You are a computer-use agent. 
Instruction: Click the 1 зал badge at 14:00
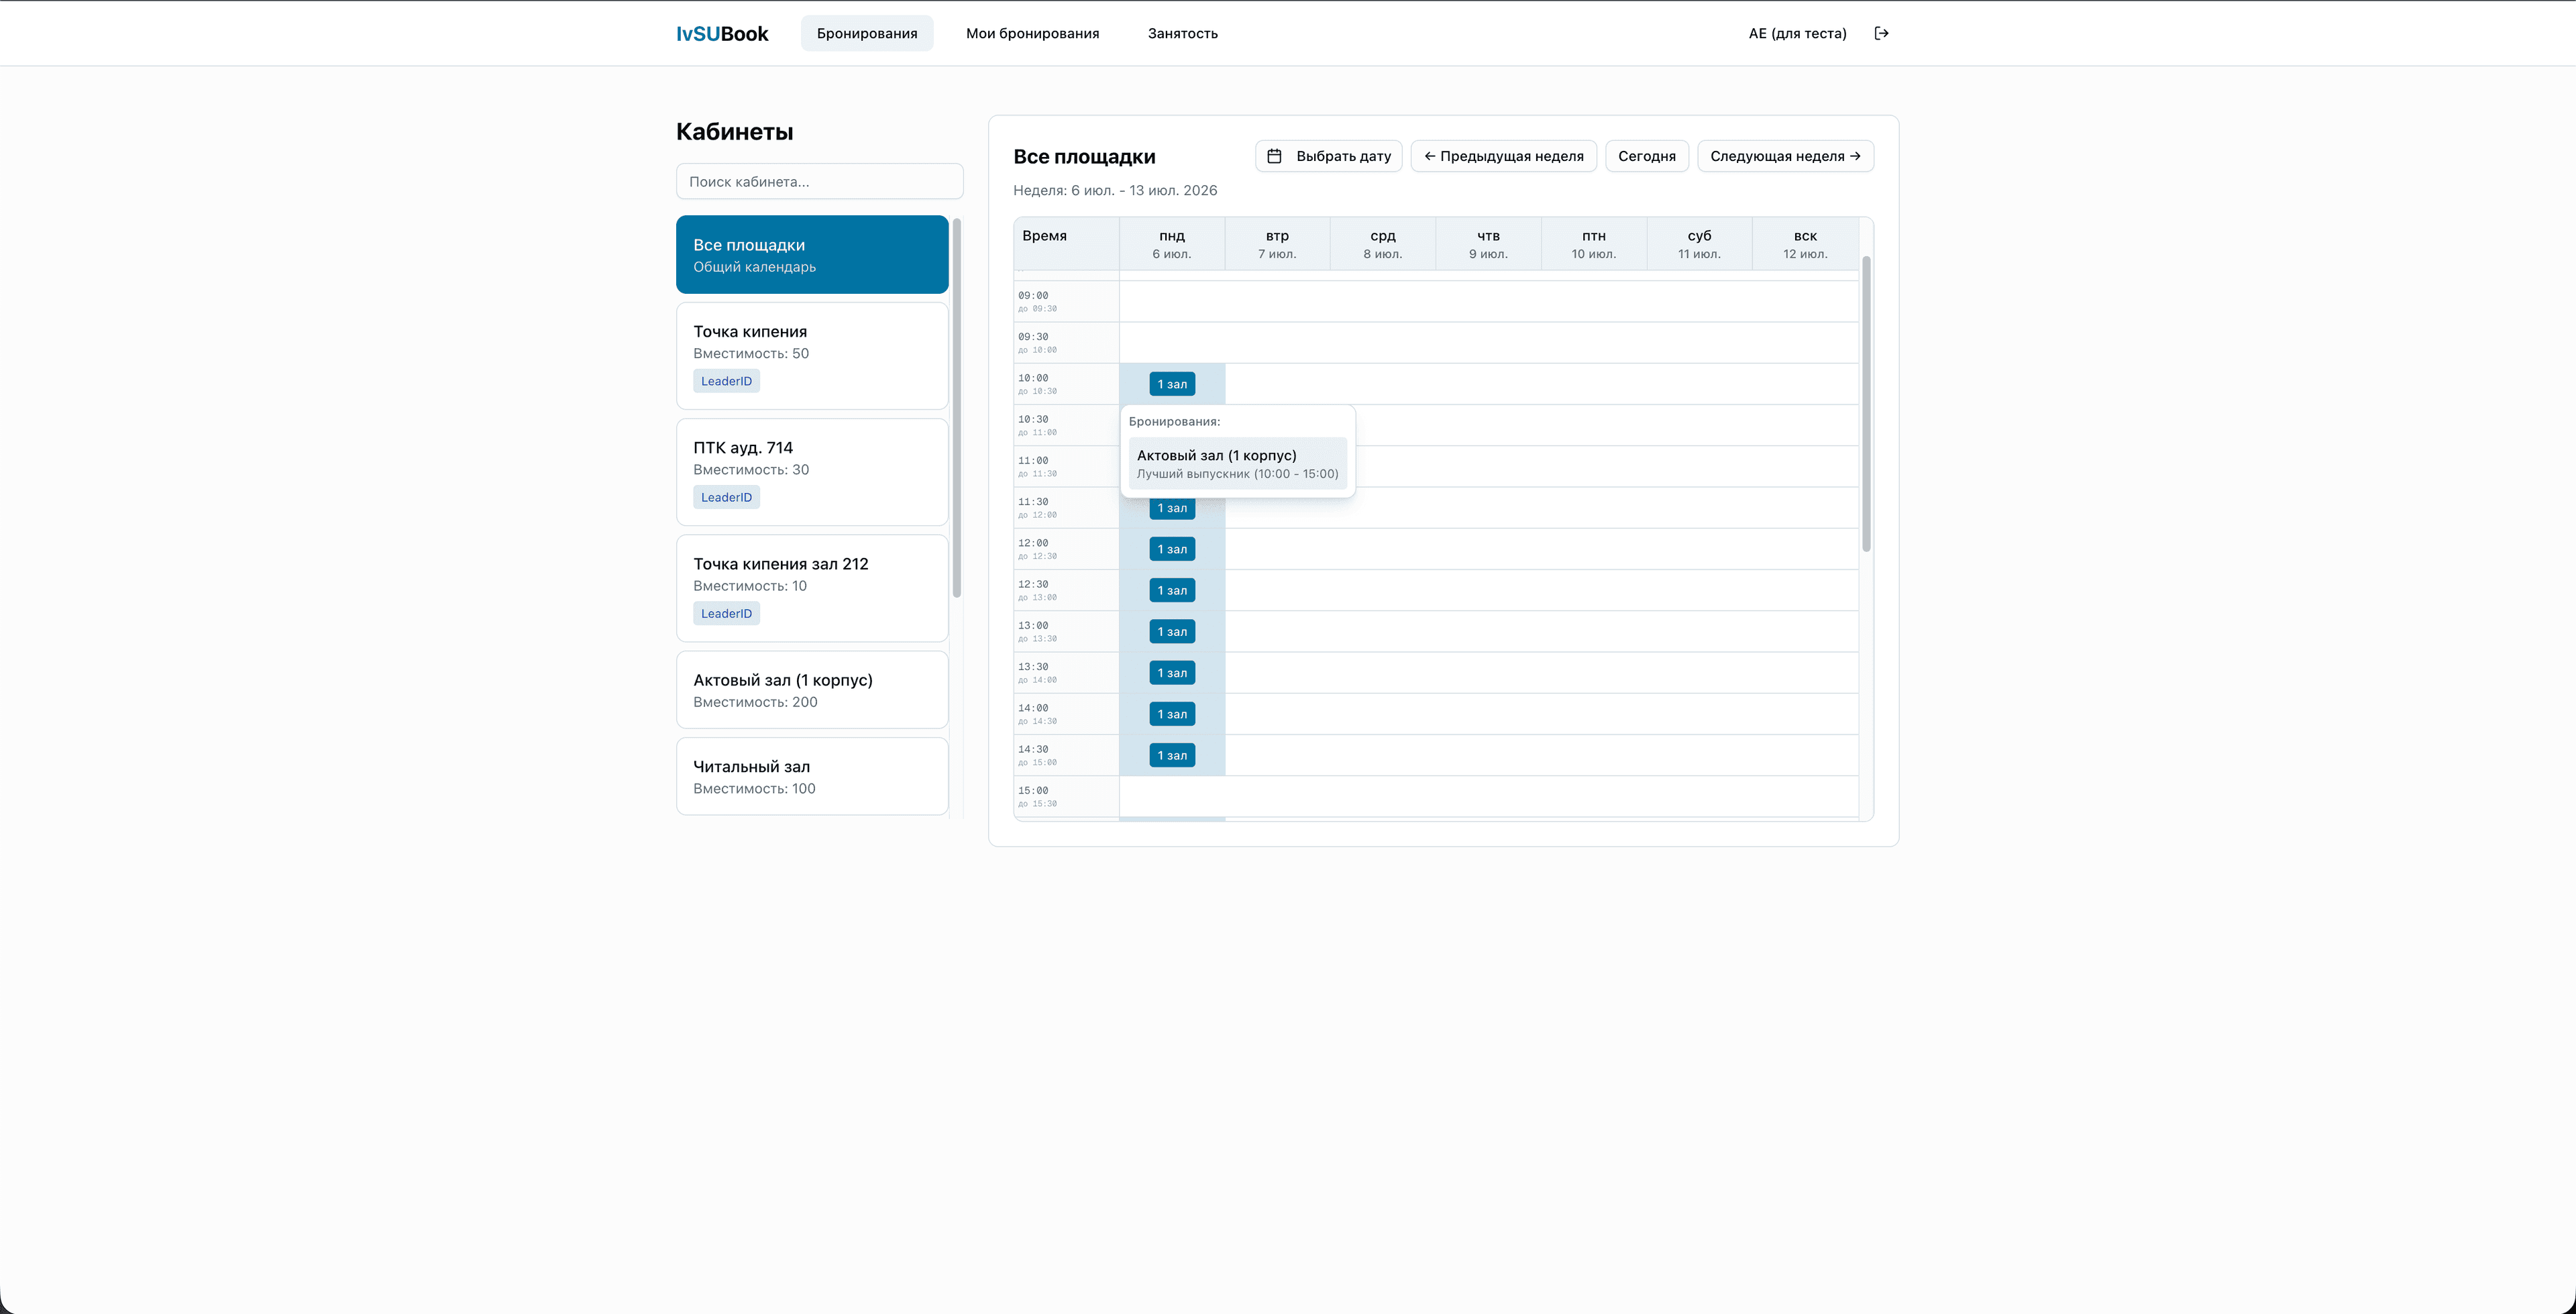click(1172, 714)
